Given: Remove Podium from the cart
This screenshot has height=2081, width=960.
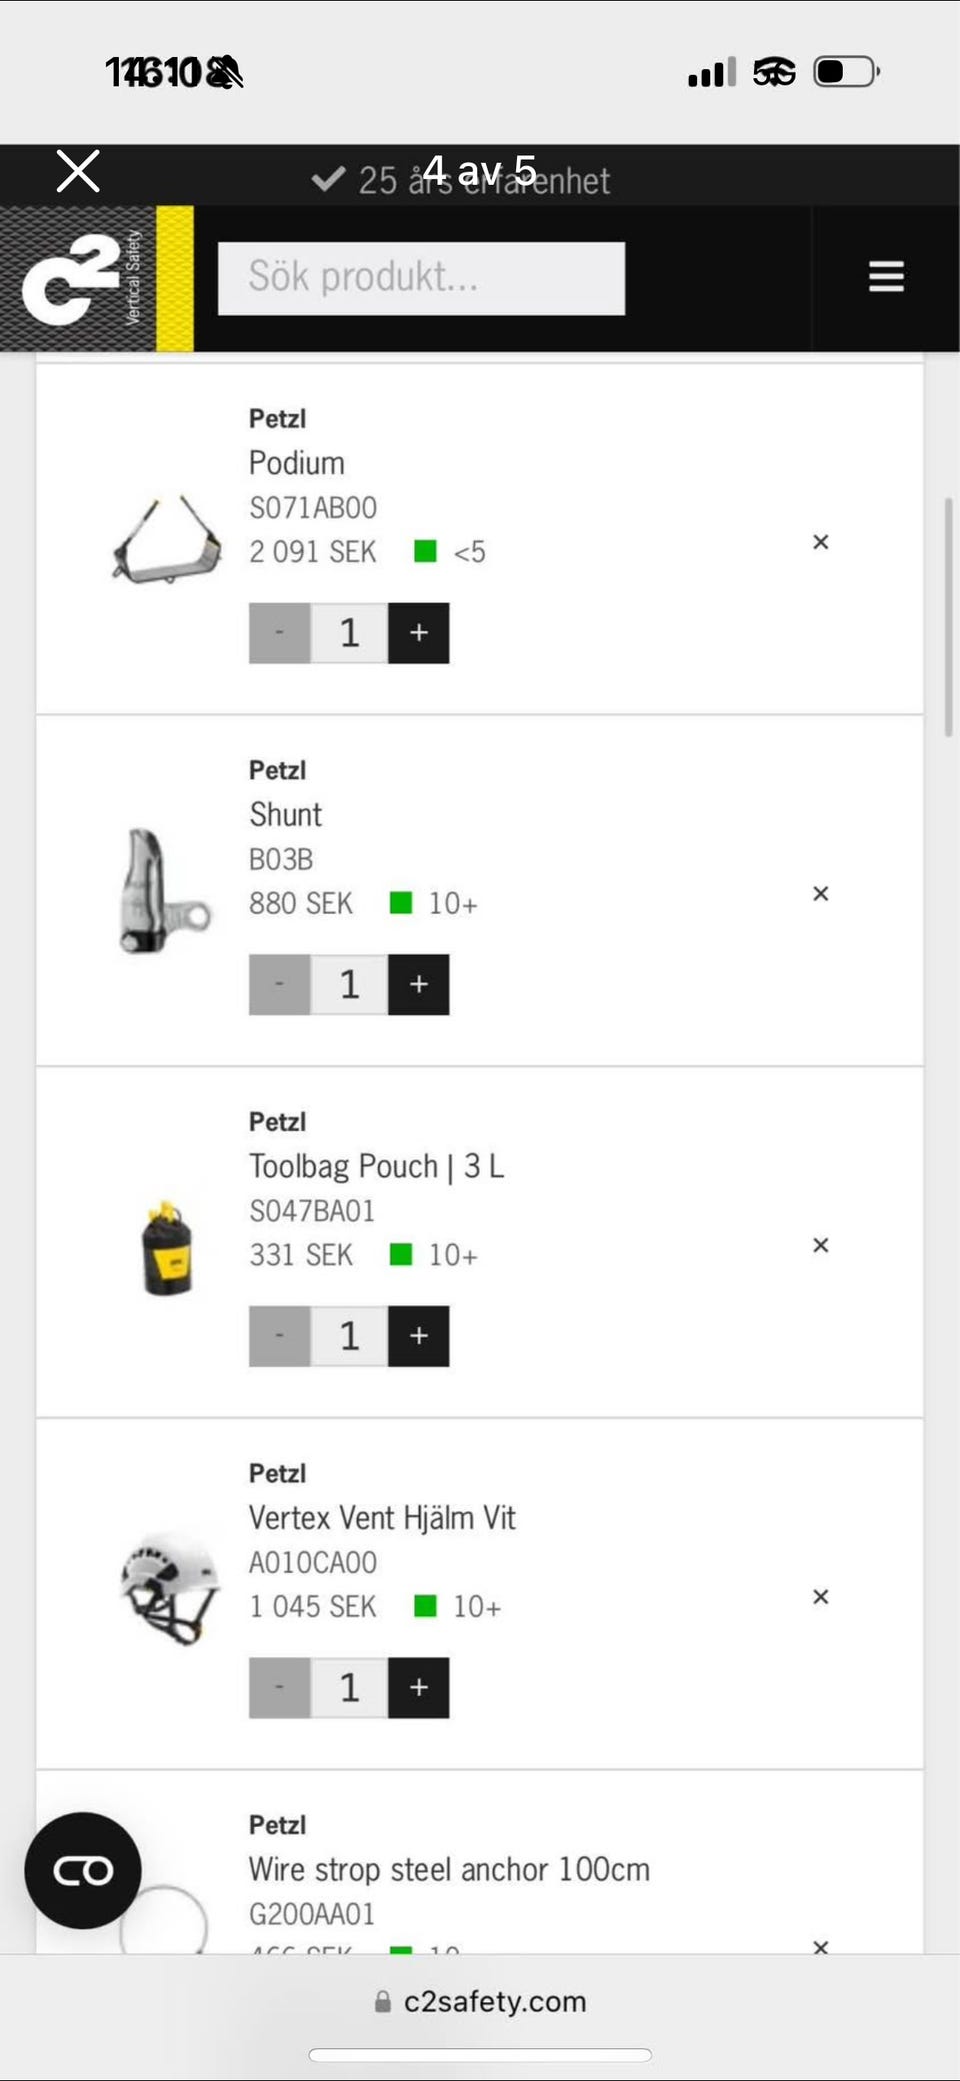Looking at the screenshot, I should point(820,542).
